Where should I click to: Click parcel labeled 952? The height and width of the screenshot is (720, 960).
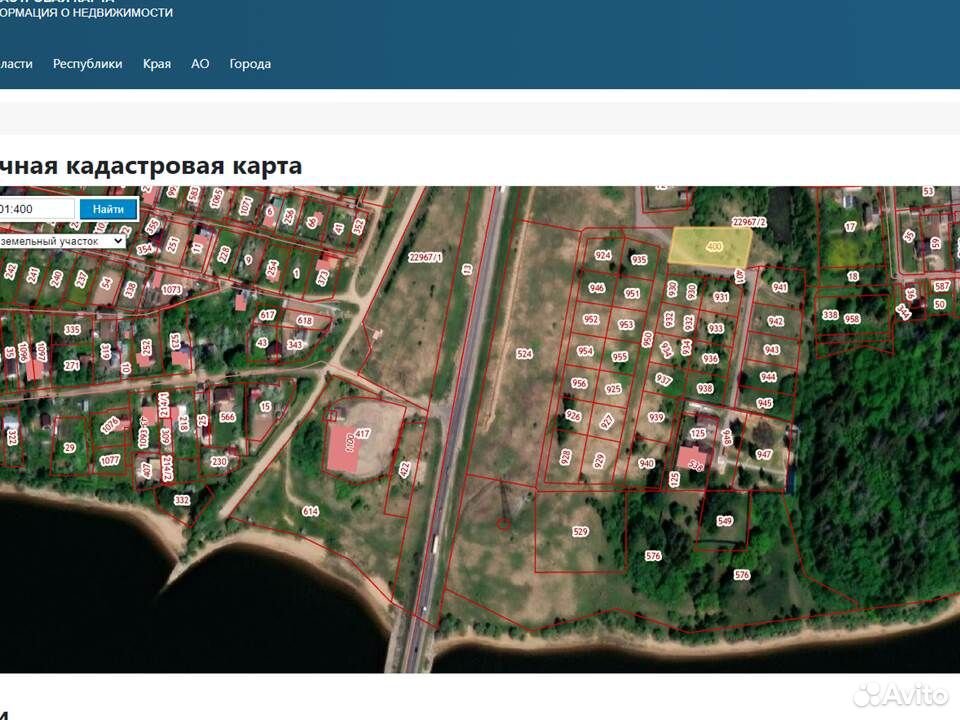[591, 319]
